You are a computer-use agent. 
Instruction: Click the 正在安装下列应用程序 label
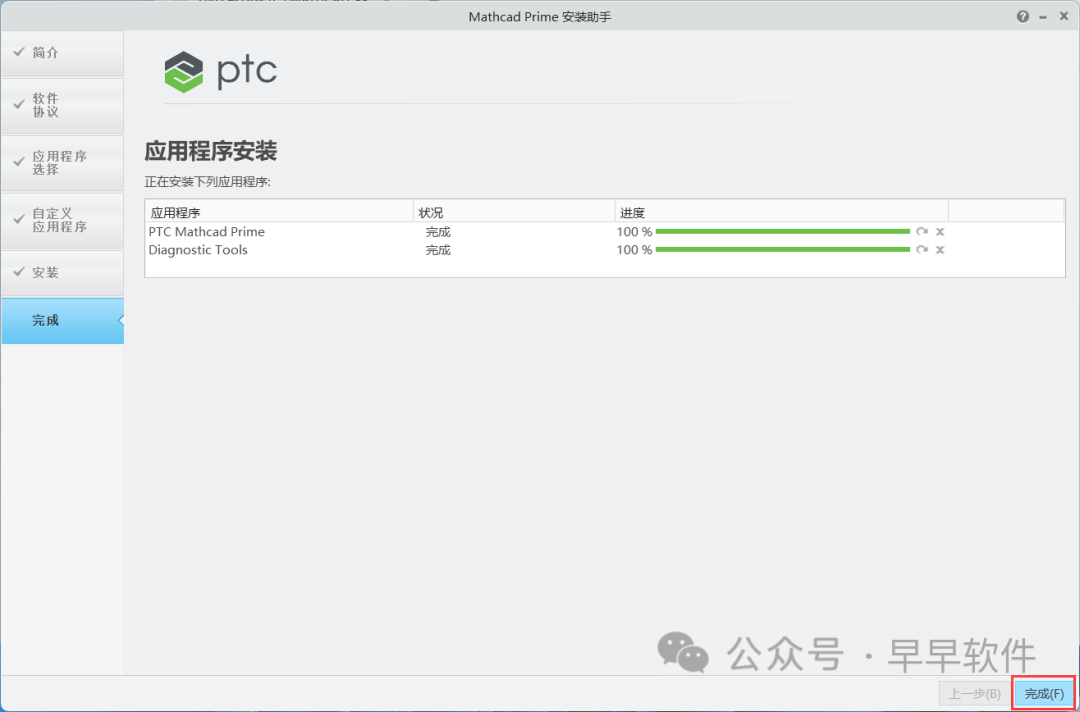(x=208, y=182)
